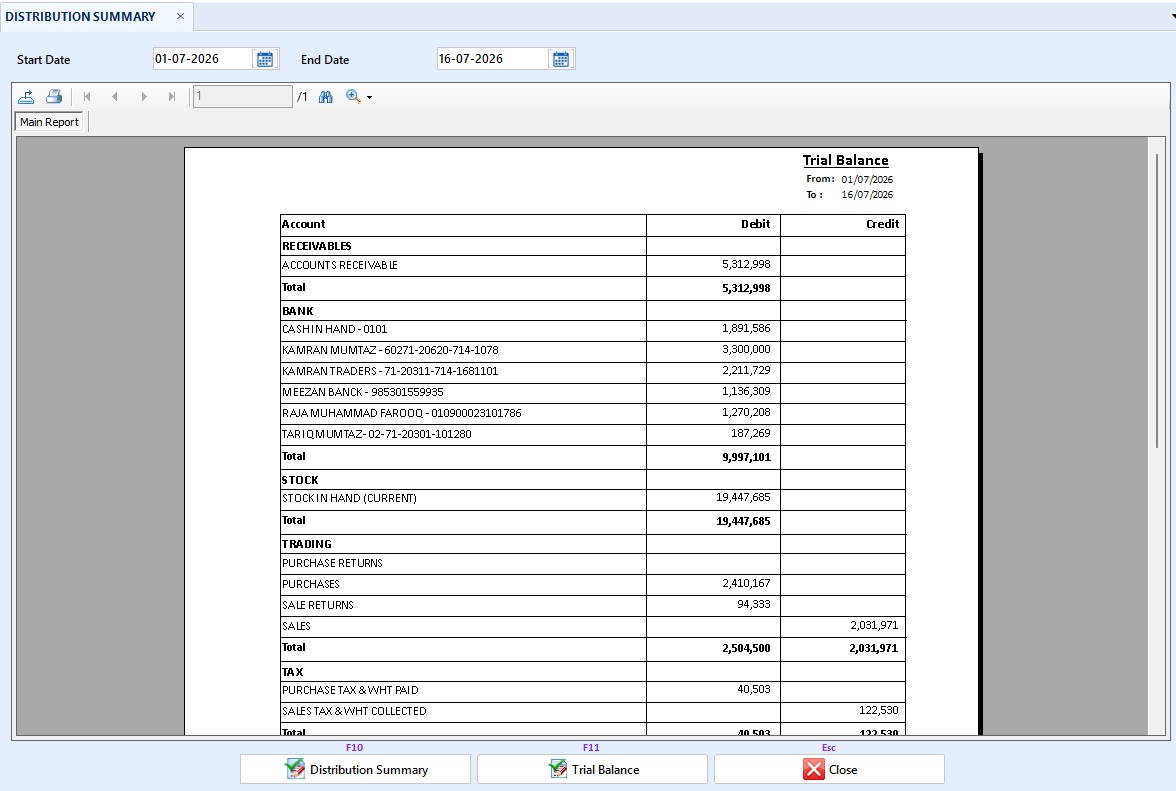The width and height of the screenshot is (1176, 791).
Task: Click PURCHASE TAX & WHT PAID row
Action: (592, 691)
